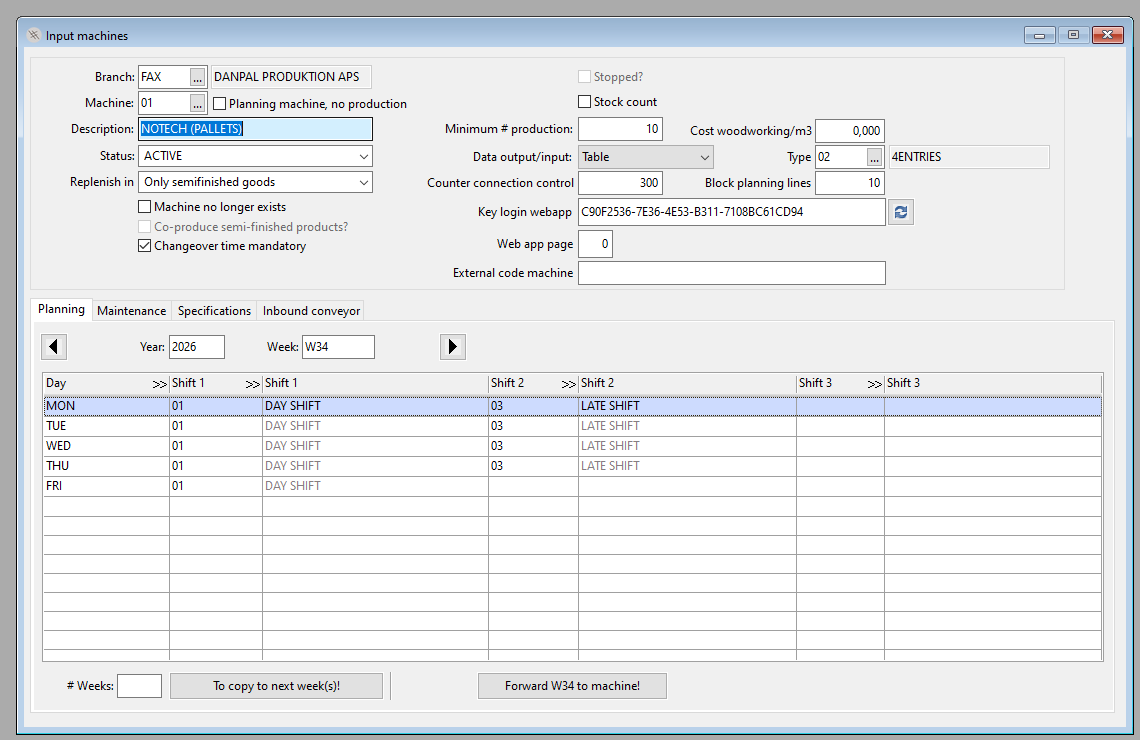Click the Minimum # production field

pos(620,129)
